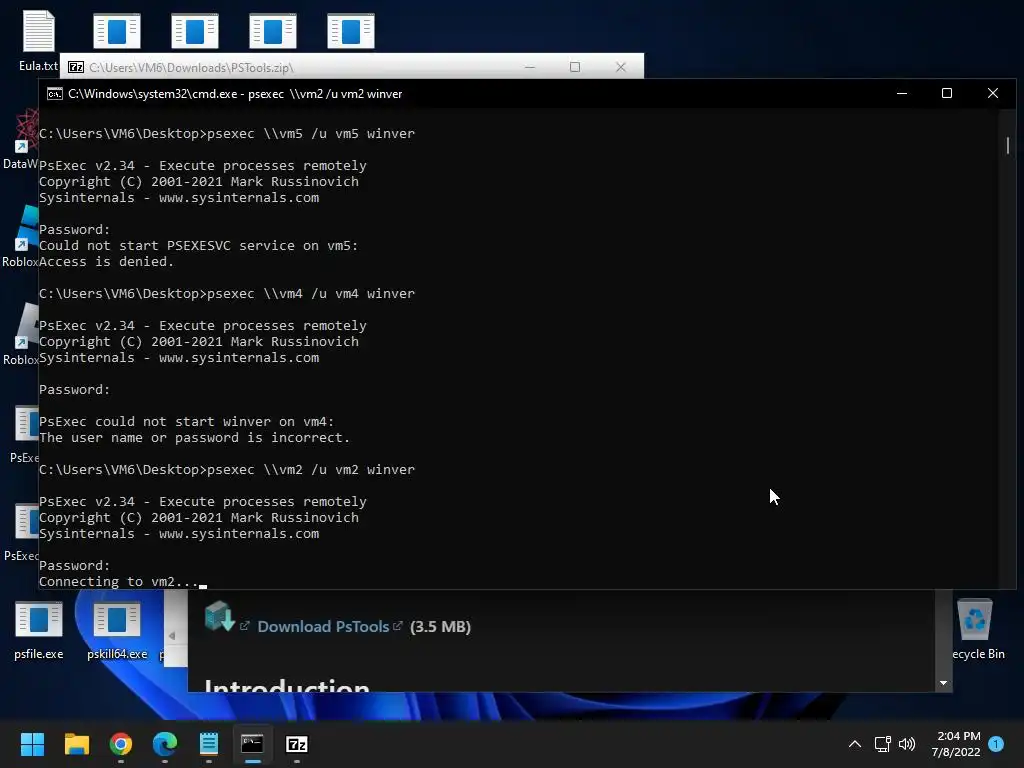Minimize the 7-Zip PSTools.zip window
The width and height of the screenshot is (1024, 768).
click(x=530, y=67)
